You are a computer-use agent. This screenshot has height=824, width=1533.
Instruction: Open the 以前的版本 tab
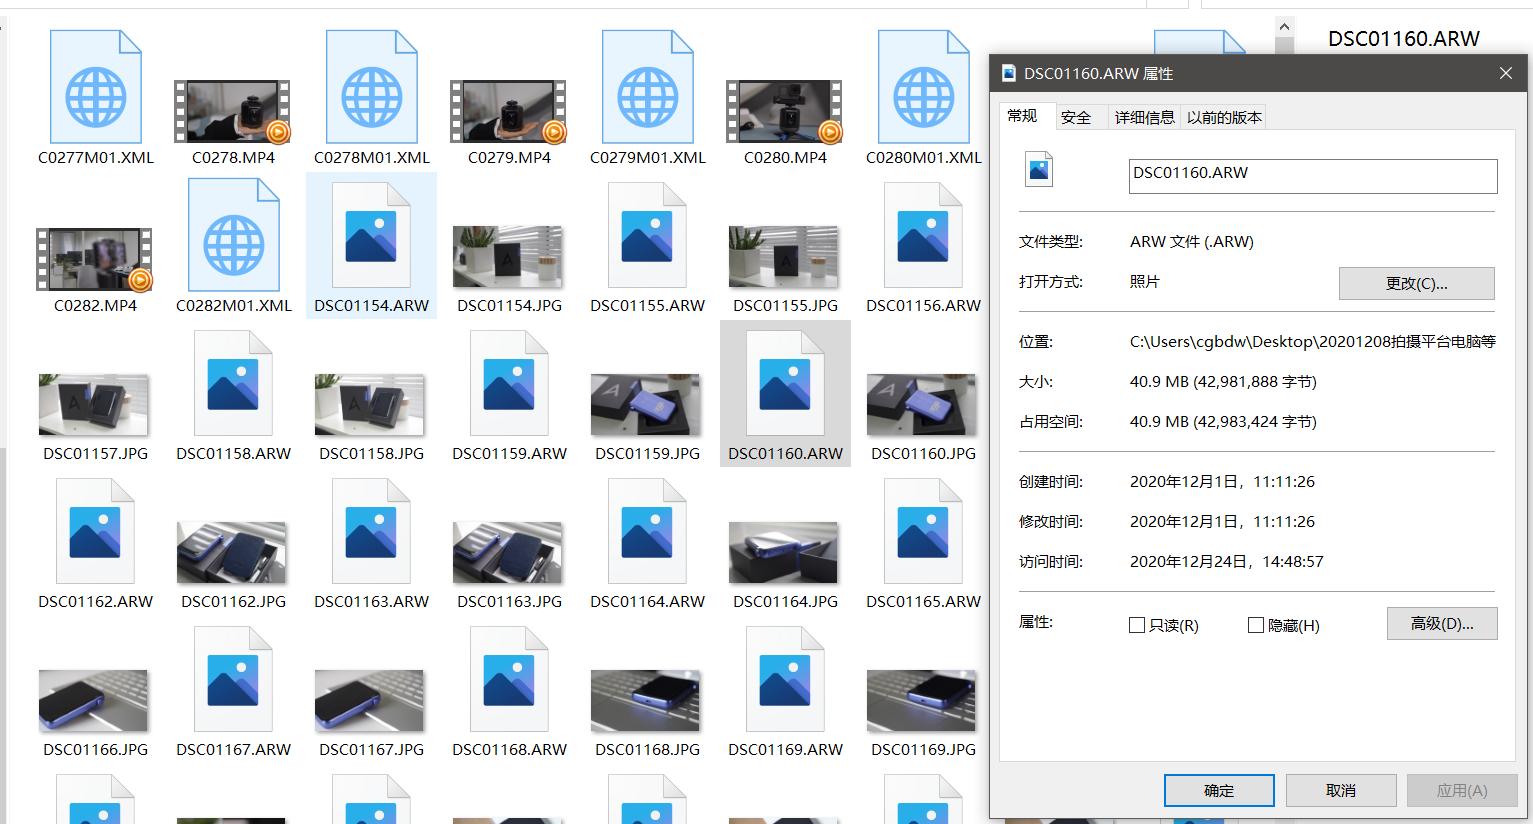click(x=1222, y=117)
